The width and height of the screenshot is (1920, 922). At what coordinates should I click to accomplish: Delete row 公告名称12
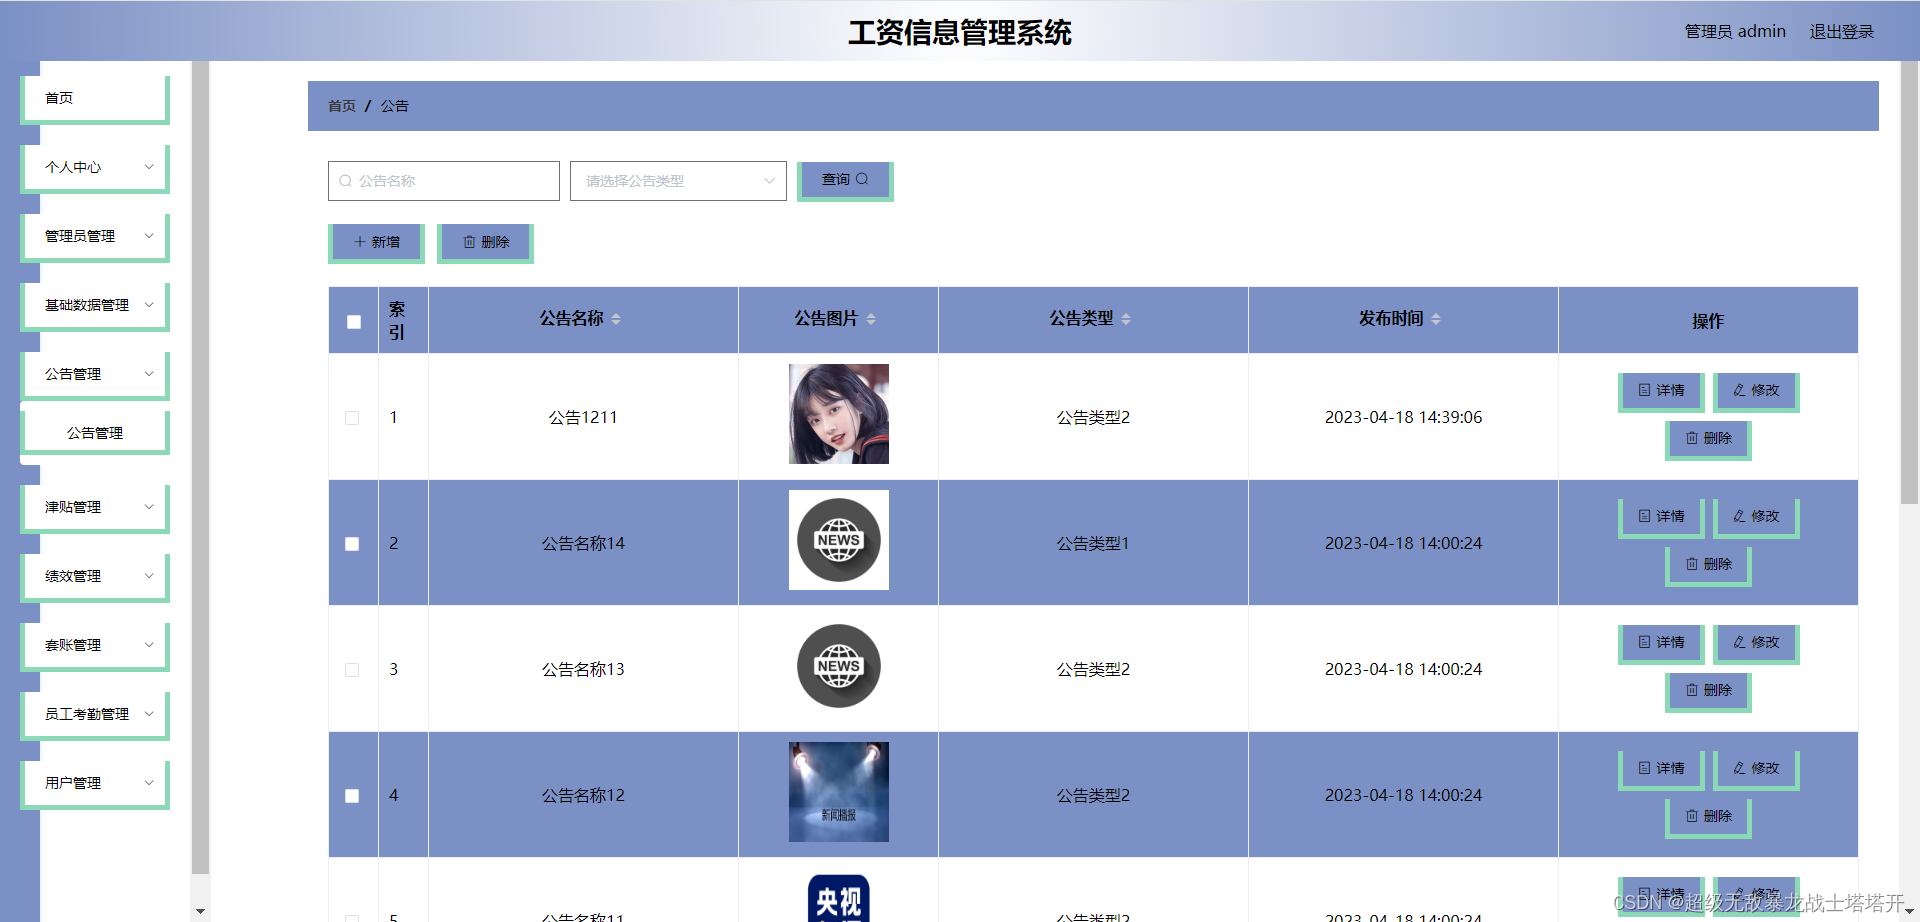1708,817
